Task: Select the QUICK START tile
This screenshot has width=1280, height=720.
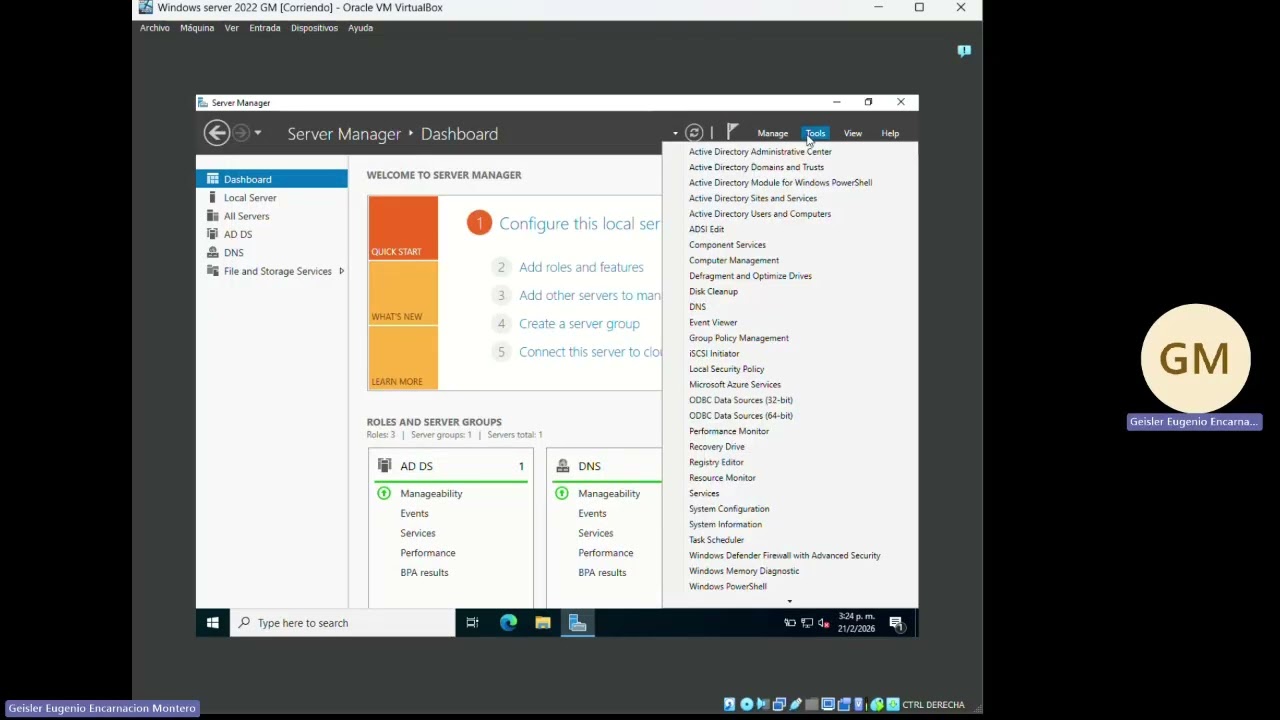Action: tap(403, 228)
